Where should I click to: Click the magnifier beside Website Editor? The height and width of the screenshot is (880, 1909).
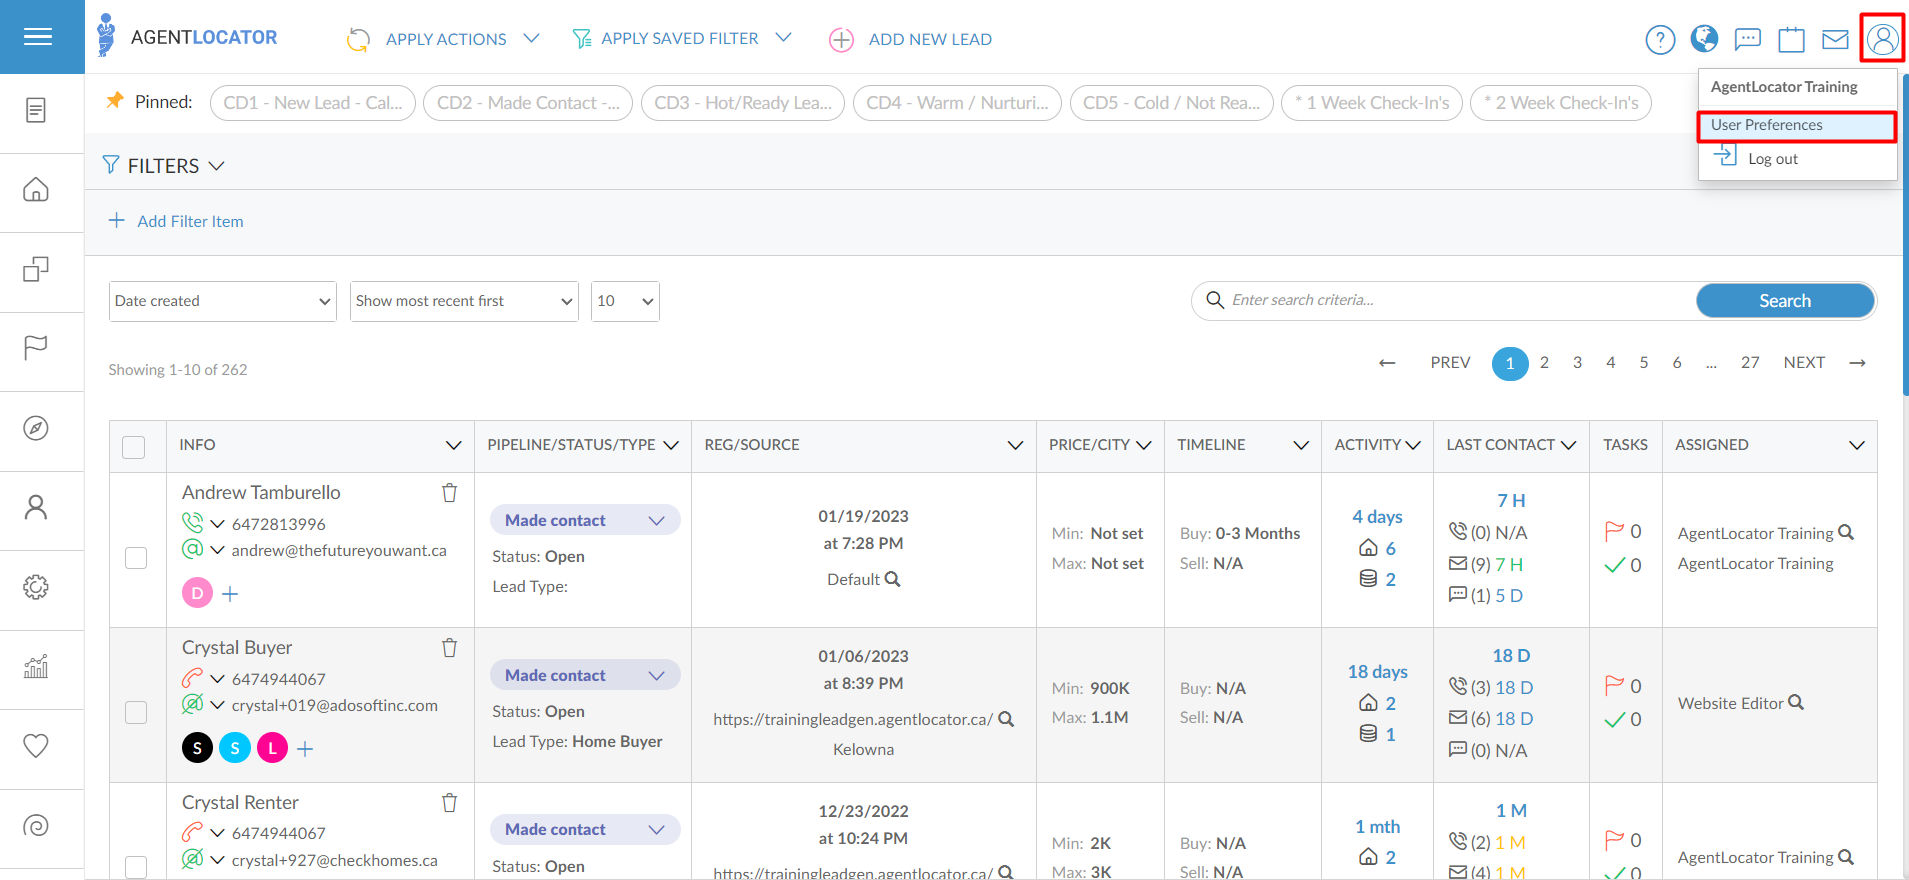tap(1796, 703)
